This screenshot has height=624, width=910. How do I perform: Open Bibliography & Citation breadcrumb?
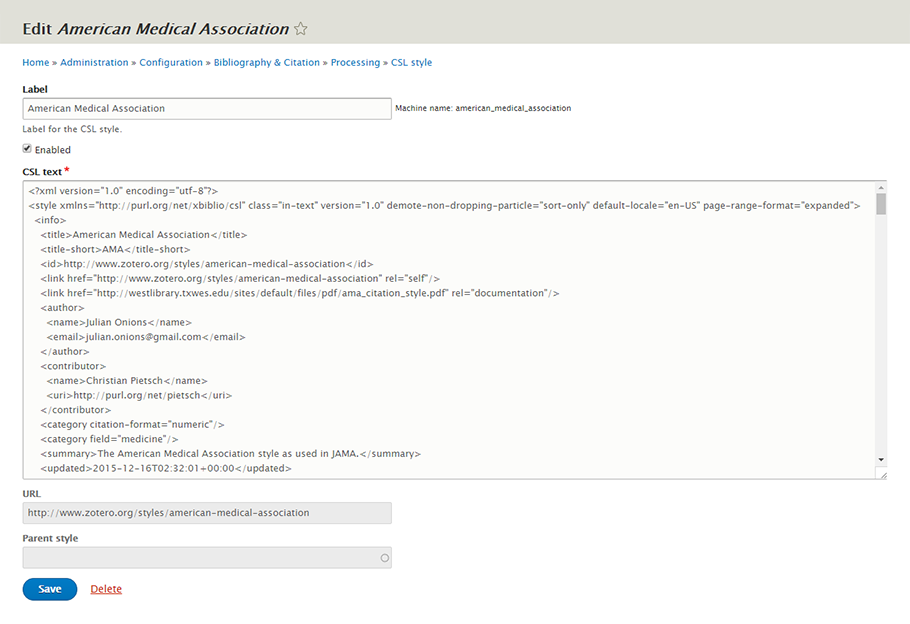266,62
